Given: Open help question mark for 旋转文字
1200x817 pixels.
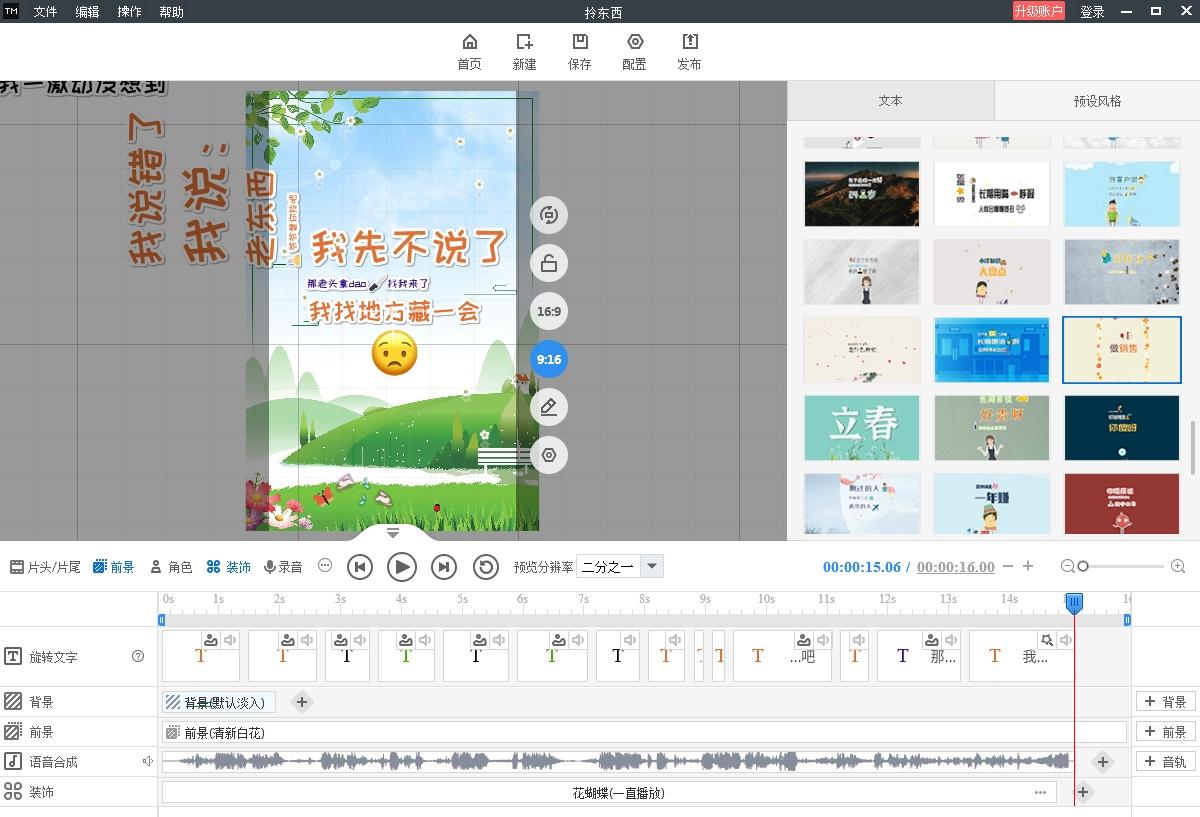Looking at the screenshot, I should pyautogui.click(x=138, y=657).
